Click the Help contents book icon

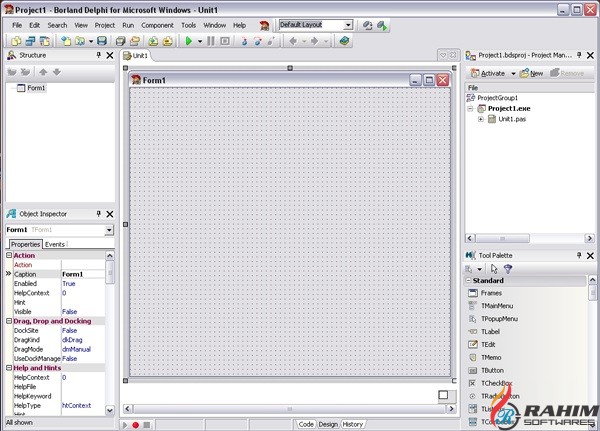tap(344, 41)
